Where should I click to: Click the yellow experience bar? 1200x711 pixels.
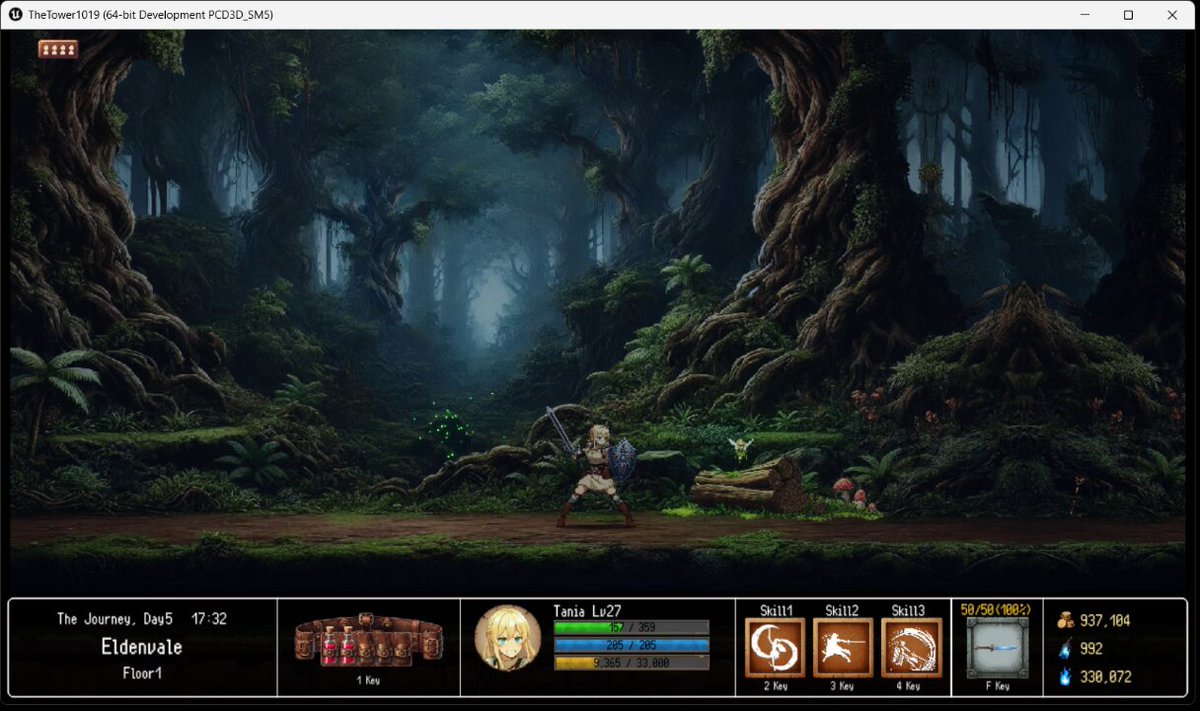coord(631,662)
